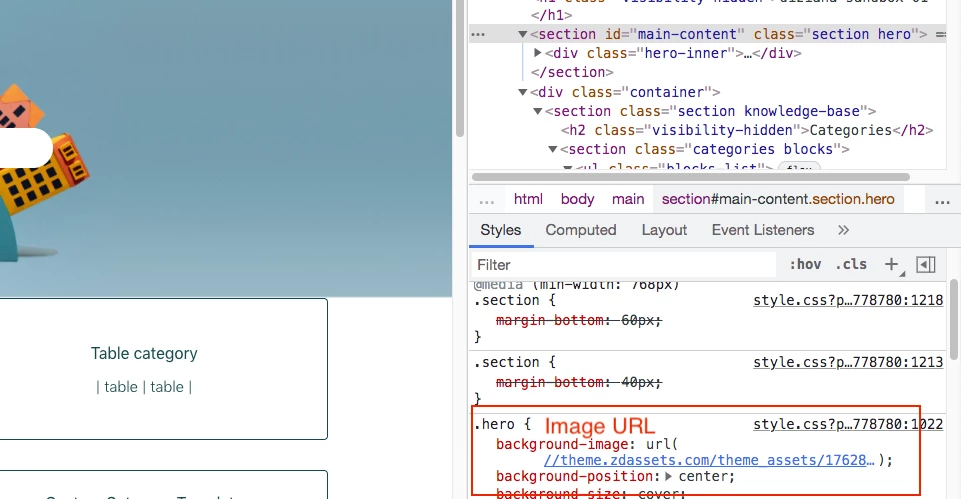
Task: Select the closing </section> tag line
Action: [x=572, y=72]
